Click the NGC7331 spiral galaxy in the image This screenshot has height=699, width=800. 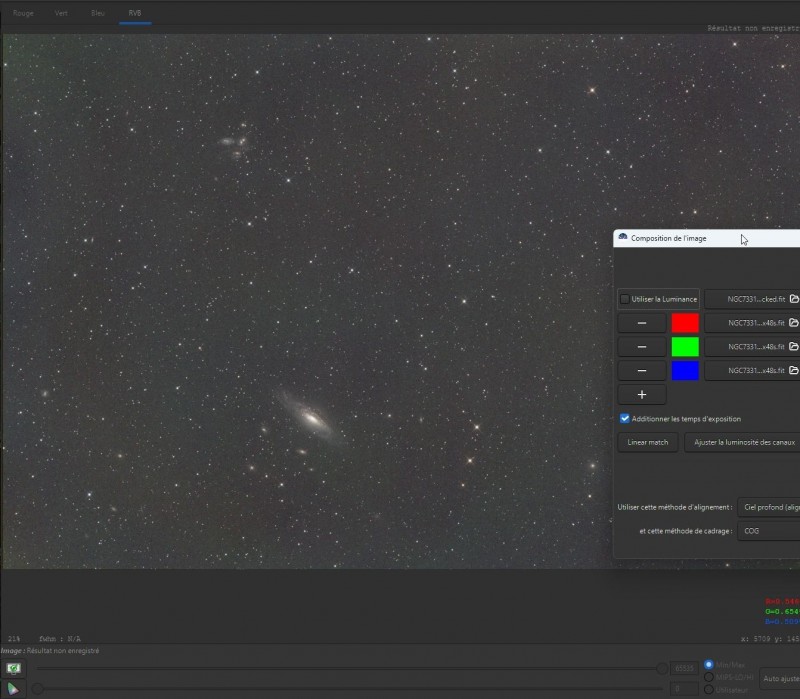click(x=312, y=419)
